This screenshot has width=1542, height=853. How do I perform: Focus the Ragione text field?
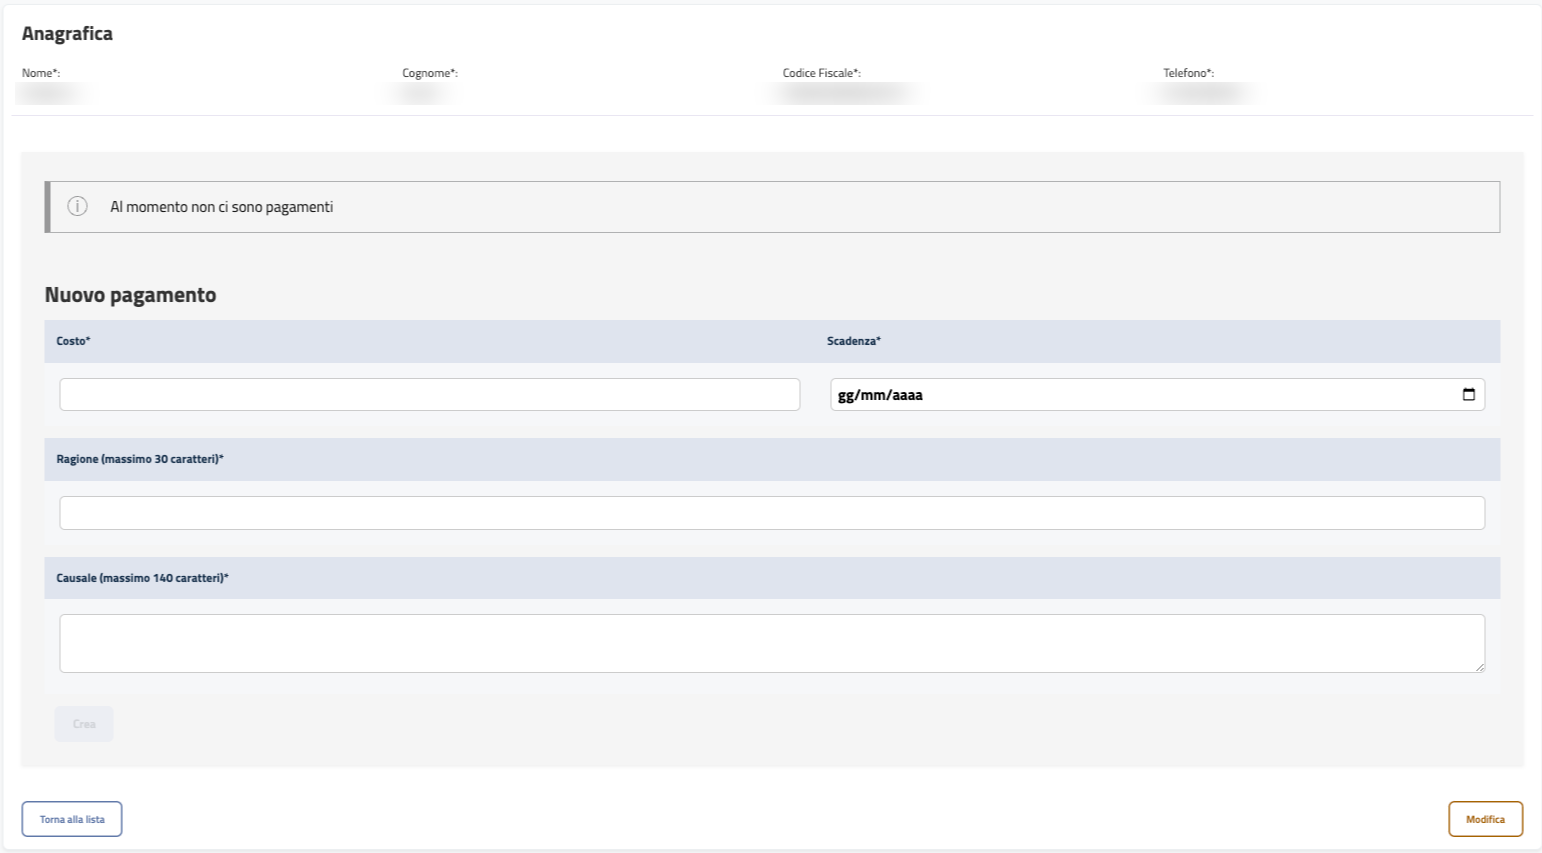click(771, 513)
